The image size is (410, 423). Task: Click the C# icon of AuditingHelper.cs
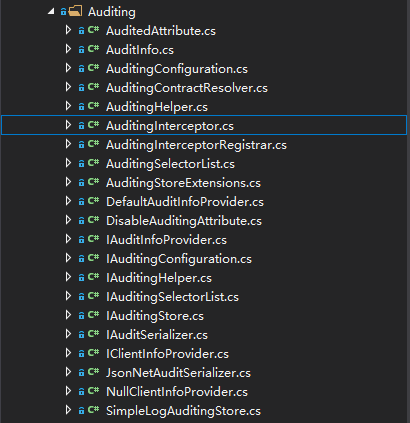(94, 106)
